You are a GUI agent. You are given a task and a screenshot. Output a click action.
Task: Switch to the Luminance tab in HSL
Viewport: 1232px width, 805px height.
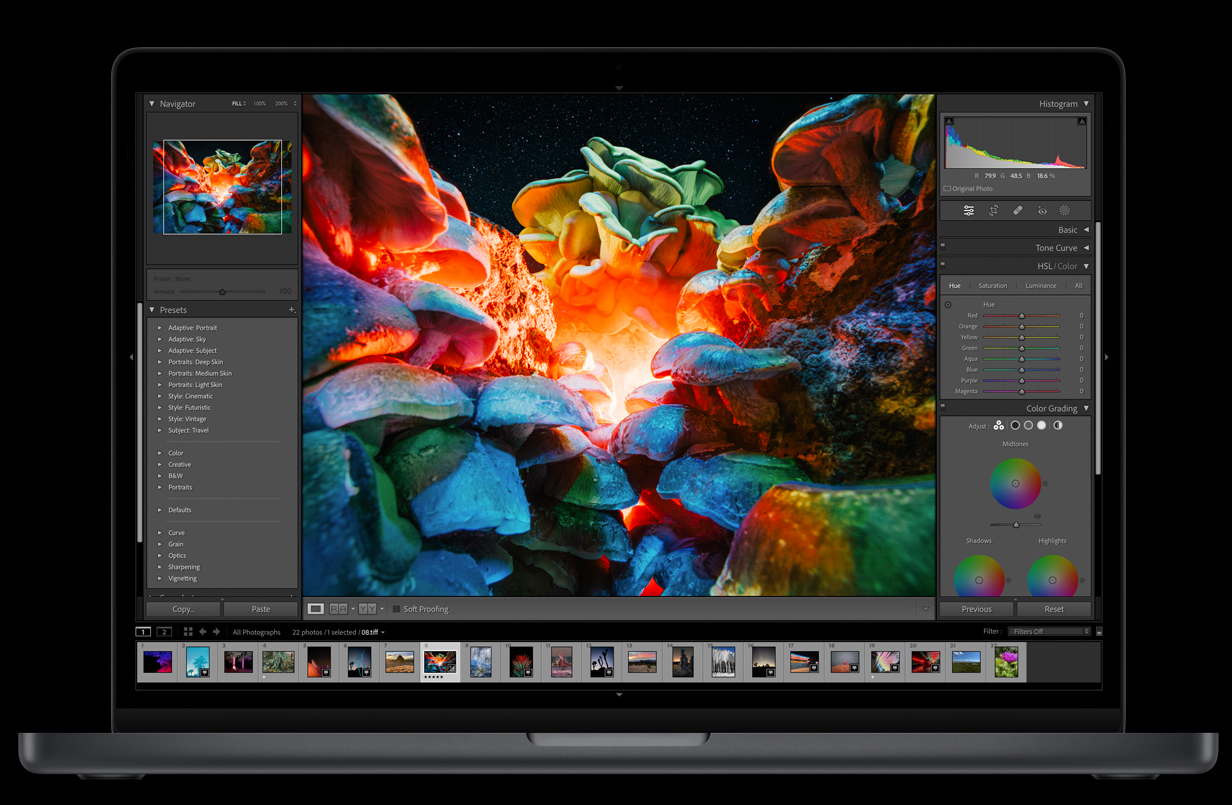(1040, 286)
